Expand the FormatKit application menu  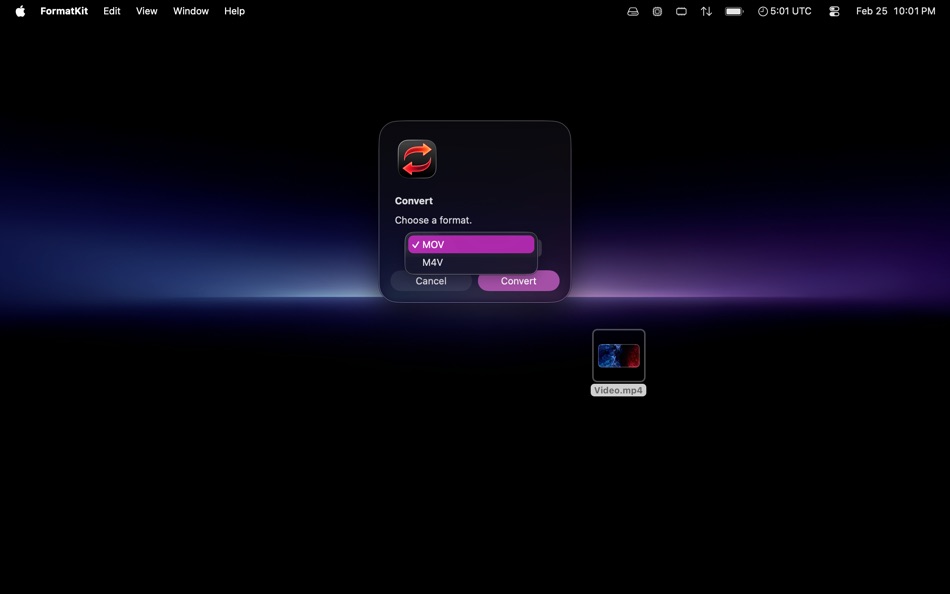pos(64,11)
